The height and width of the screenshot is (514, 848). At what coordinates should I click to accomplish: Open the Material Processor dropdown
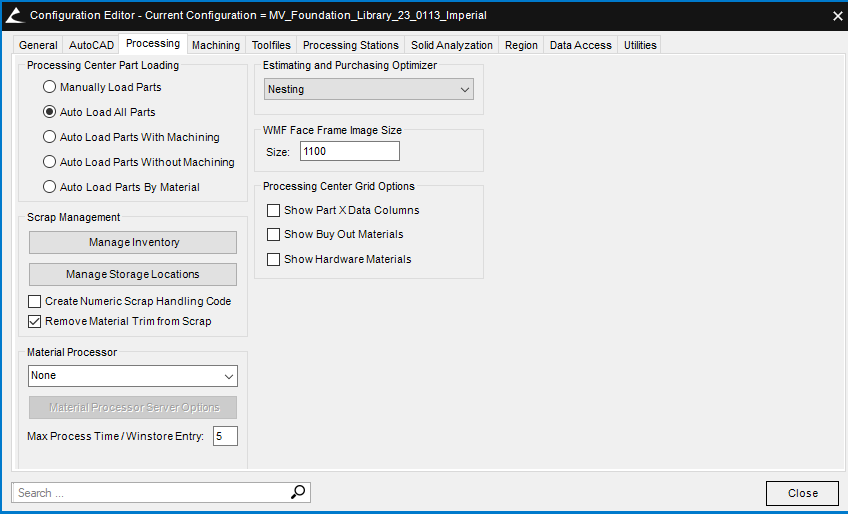click(x=133, y=376)
